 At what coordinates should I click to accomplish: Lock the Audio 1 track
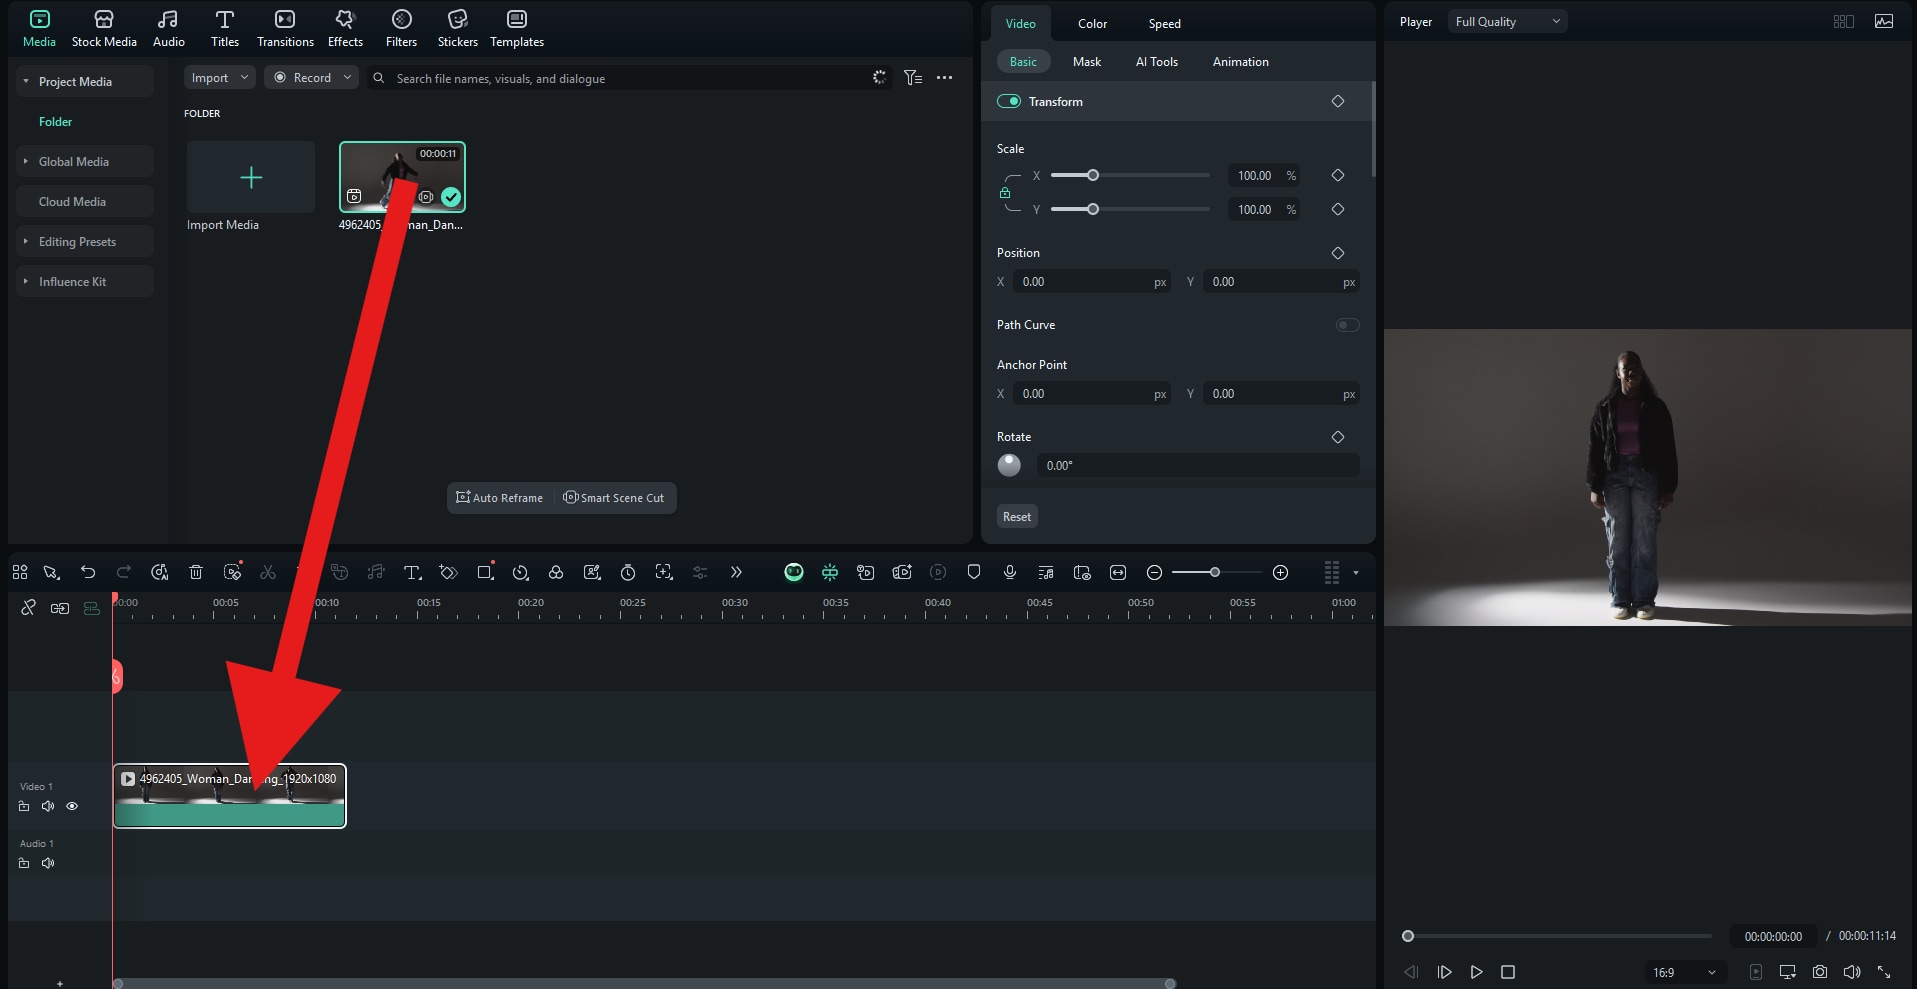tap(24, 863)
